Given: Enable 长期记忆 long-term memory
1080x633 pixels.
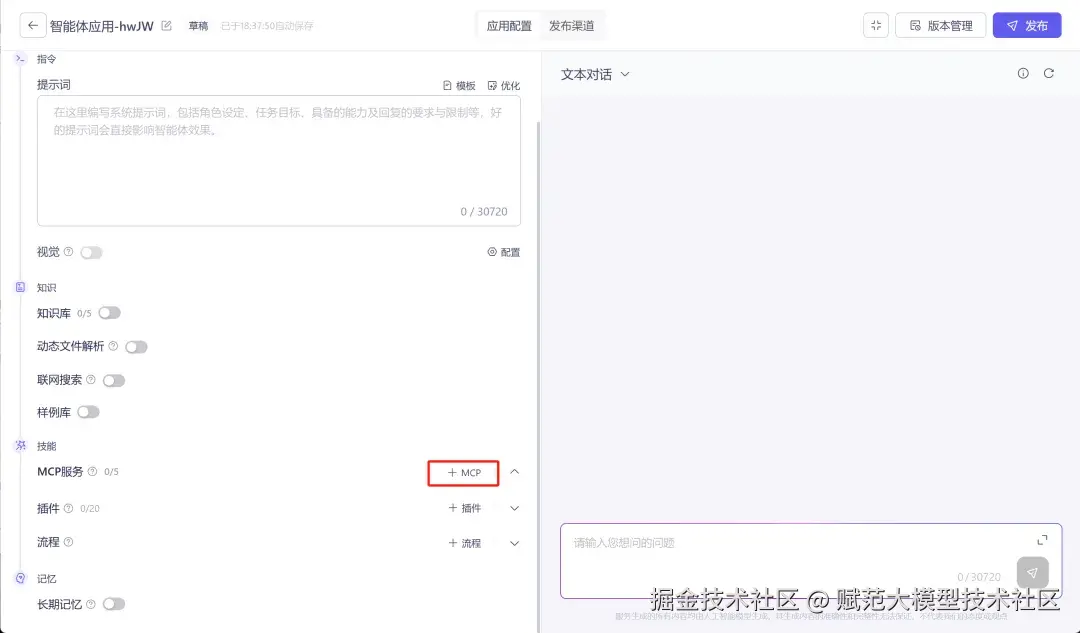Looking at the screenshot, I should pos(115,604).
